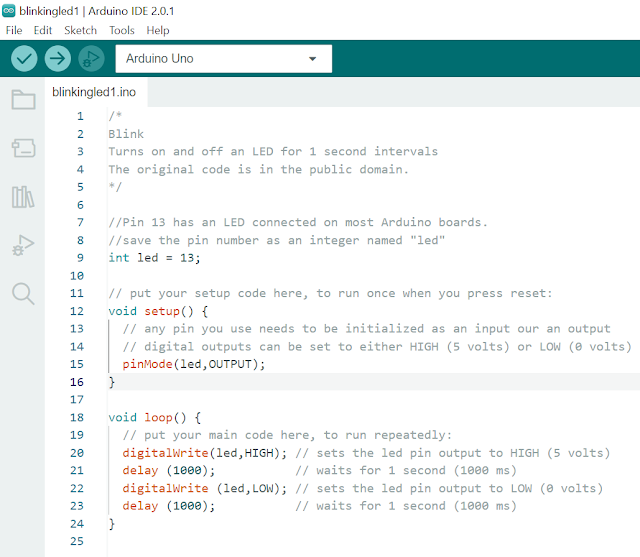Start debugging with the toolbar debug button
The image size is (640, 557).
tap(91, 59)
